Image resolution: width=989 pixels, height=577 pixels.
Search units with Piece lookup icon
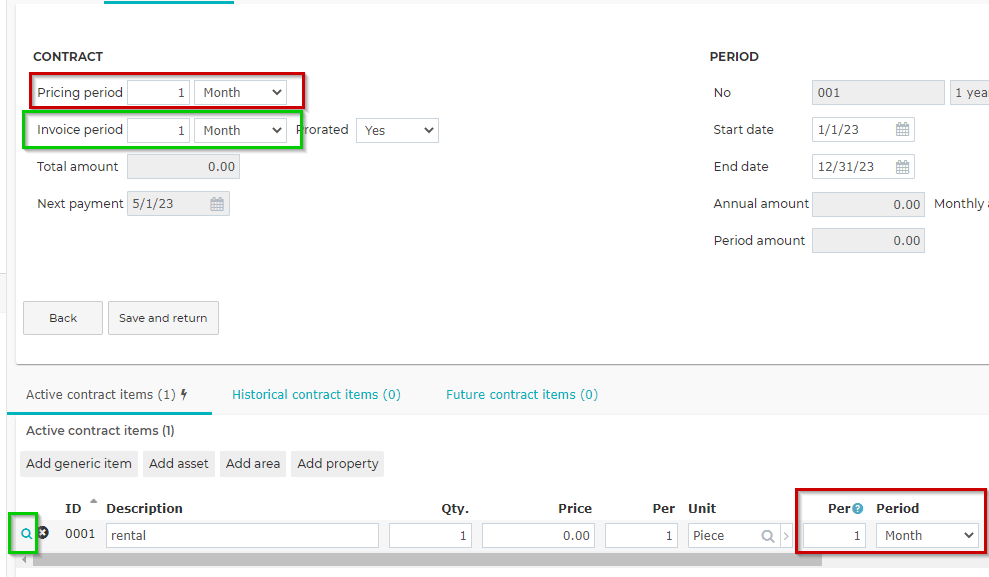pos(768,536)
